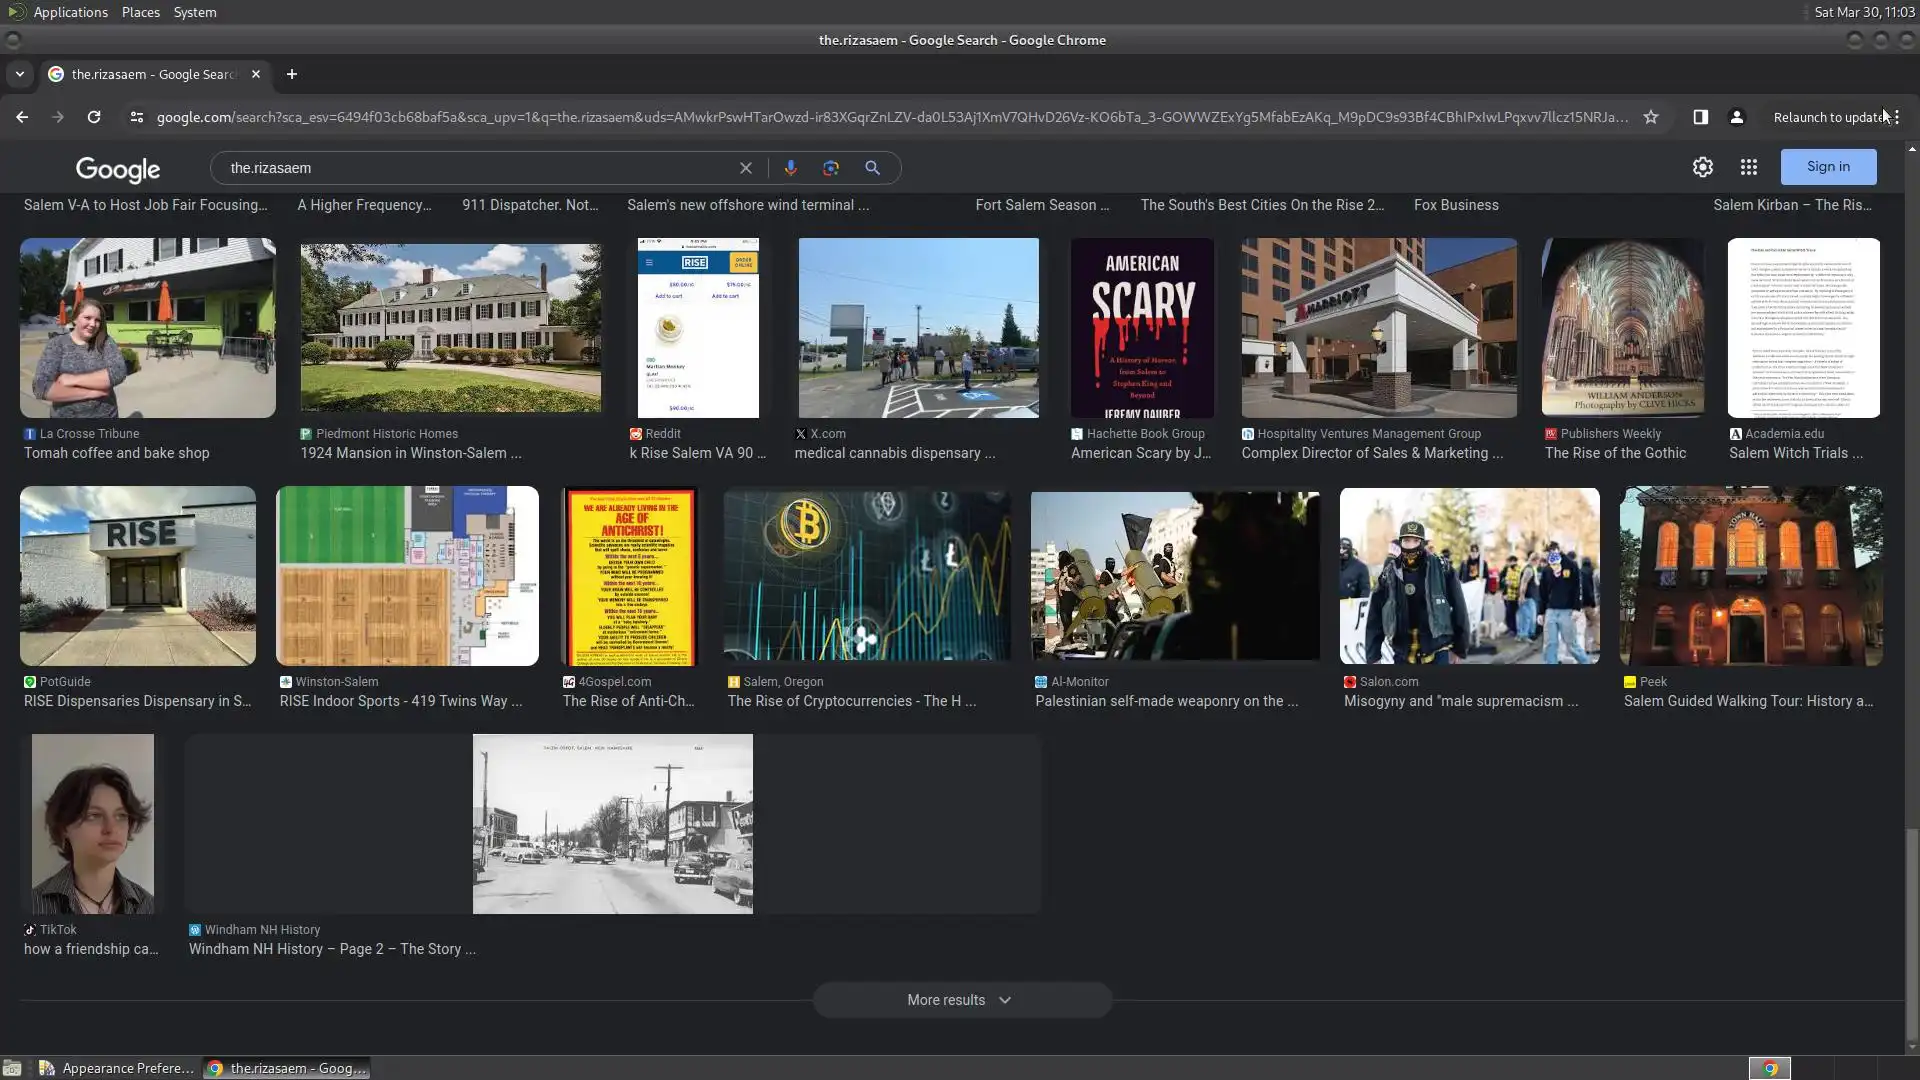Open Tomah coffee and bake shop link

(117, 453)
